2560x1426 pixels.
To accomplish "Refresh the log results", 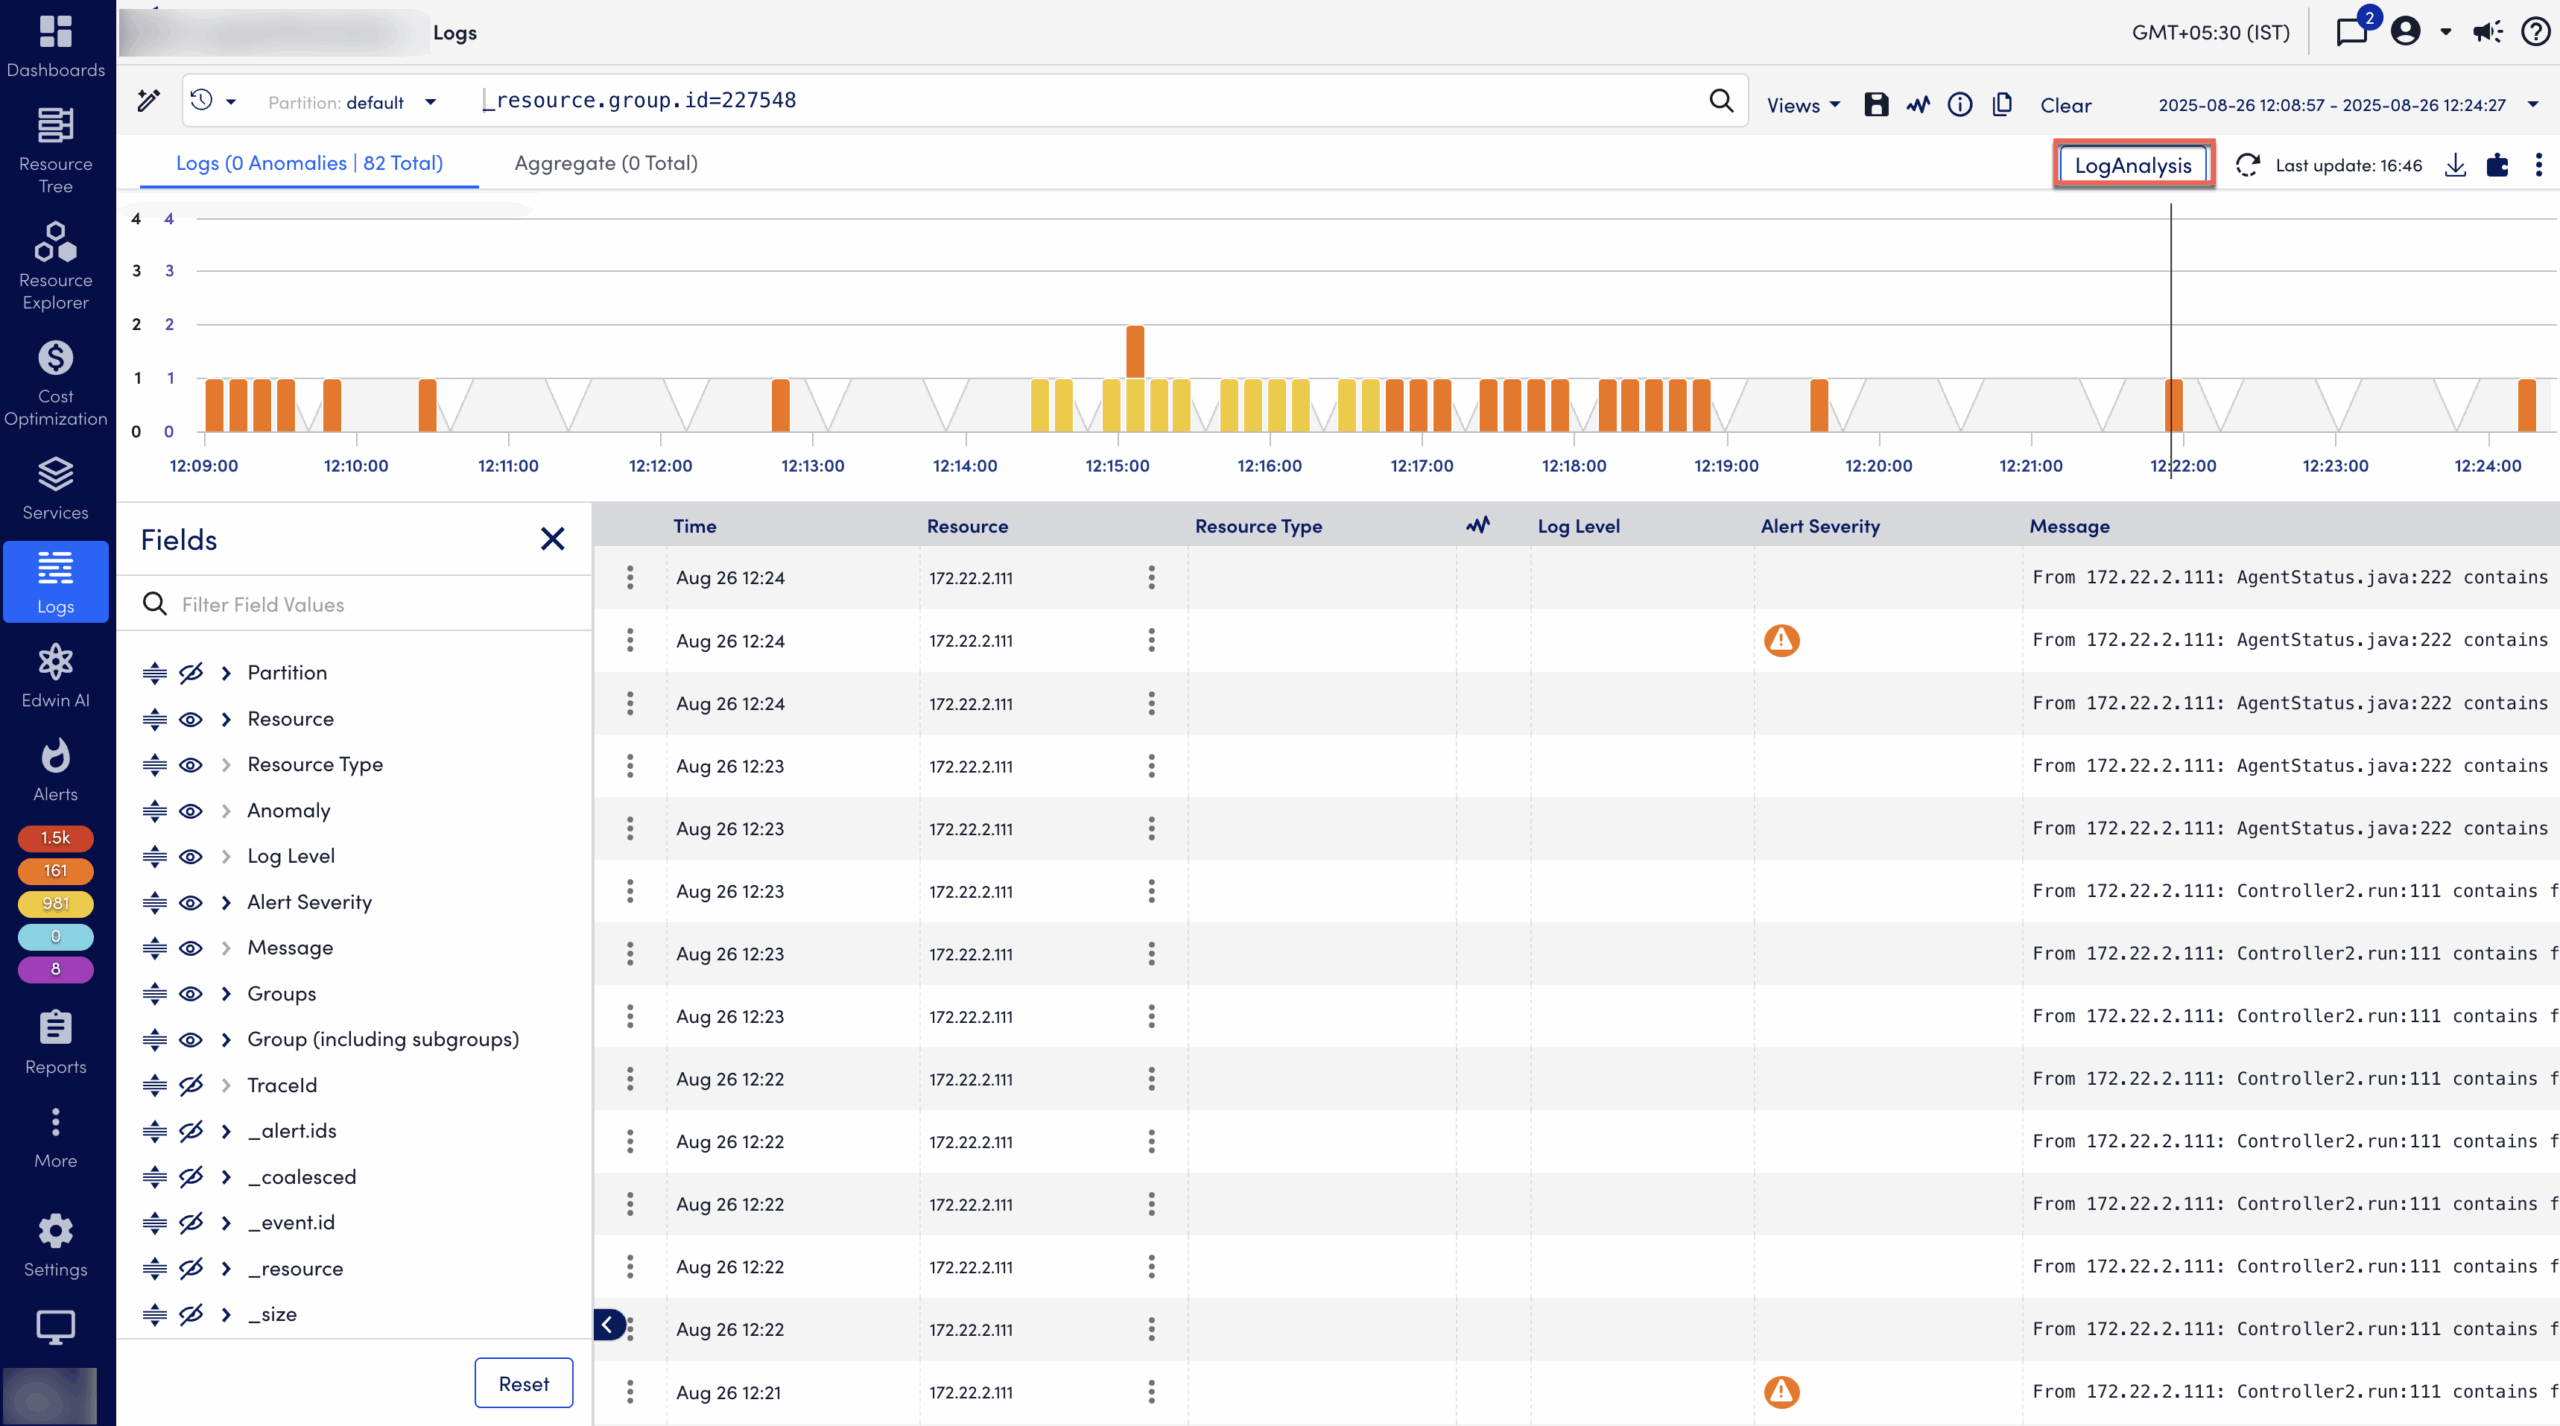I will coord(2248,165).
